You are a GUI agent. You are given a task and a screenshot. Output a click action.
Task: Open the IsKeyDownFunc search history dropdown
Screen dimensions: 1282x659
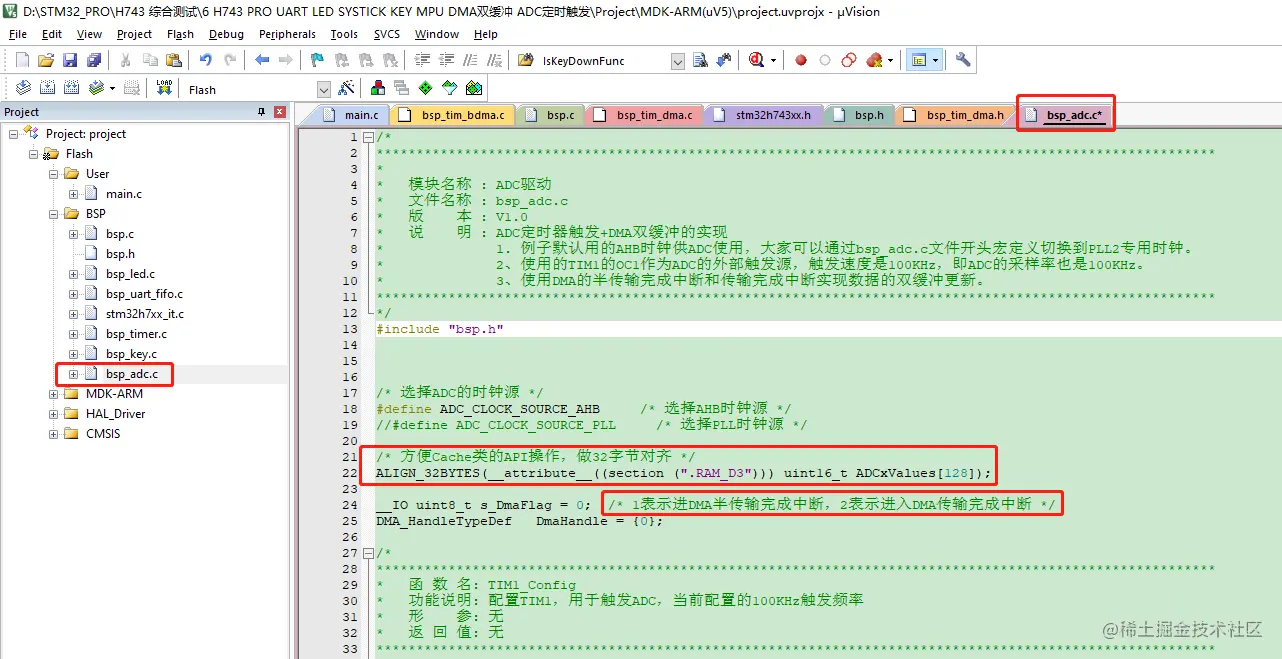678,62
